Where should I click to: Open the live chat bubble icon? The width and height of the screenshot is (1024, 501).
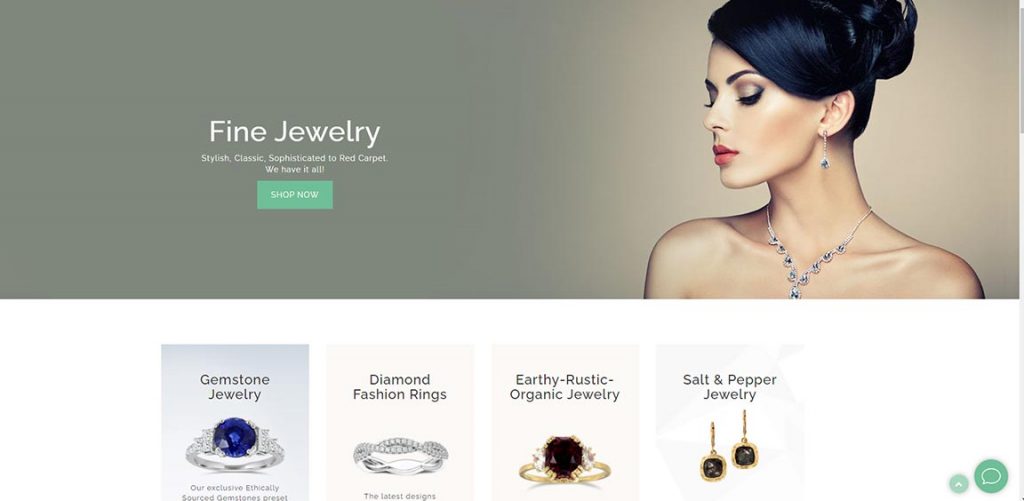991,476
